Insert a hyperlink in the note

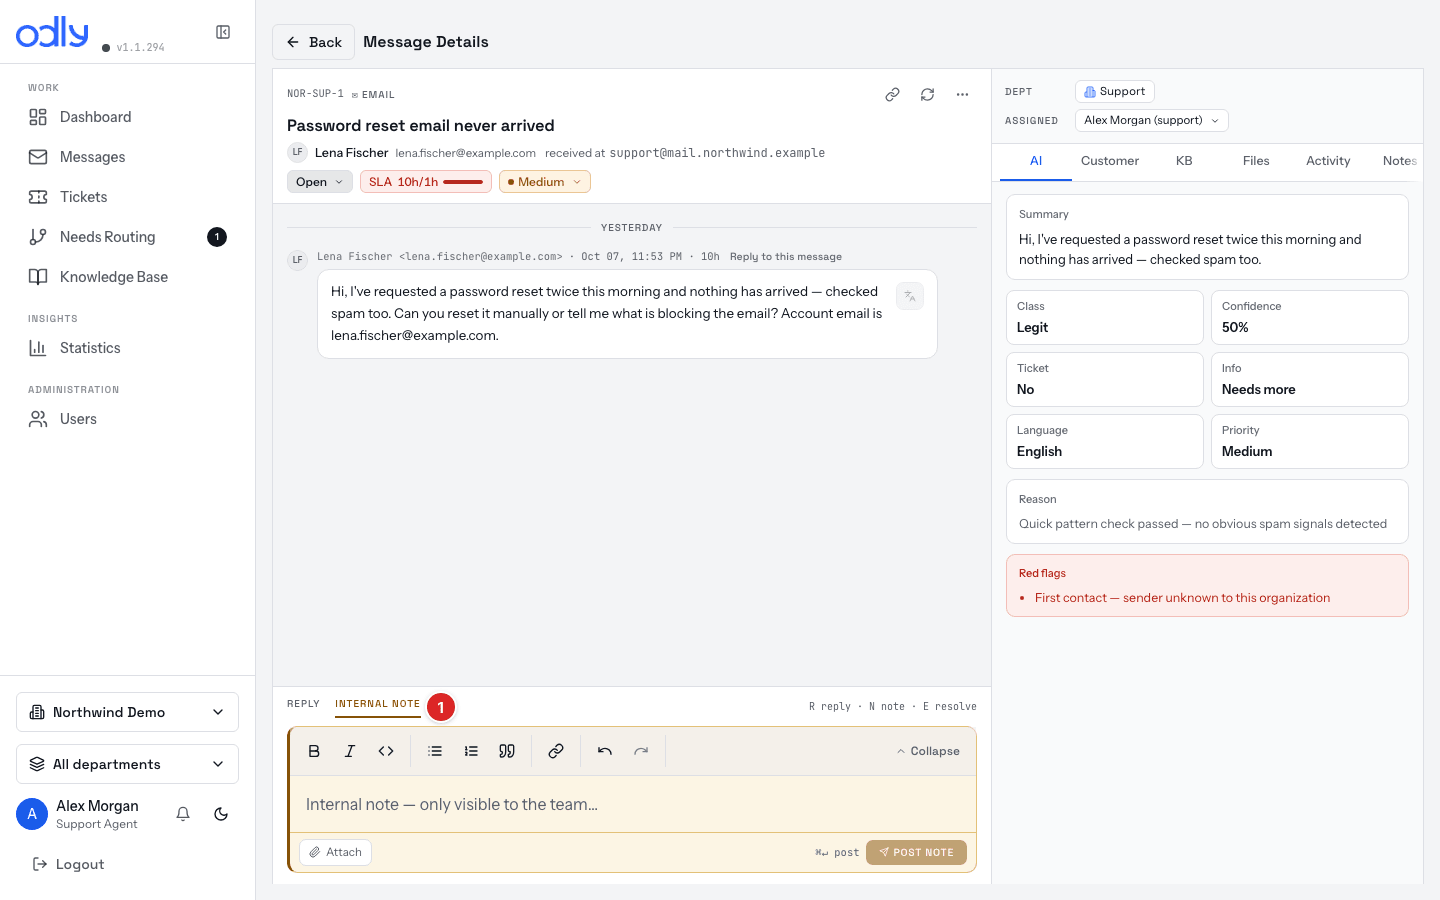click(x=556, y=751)
